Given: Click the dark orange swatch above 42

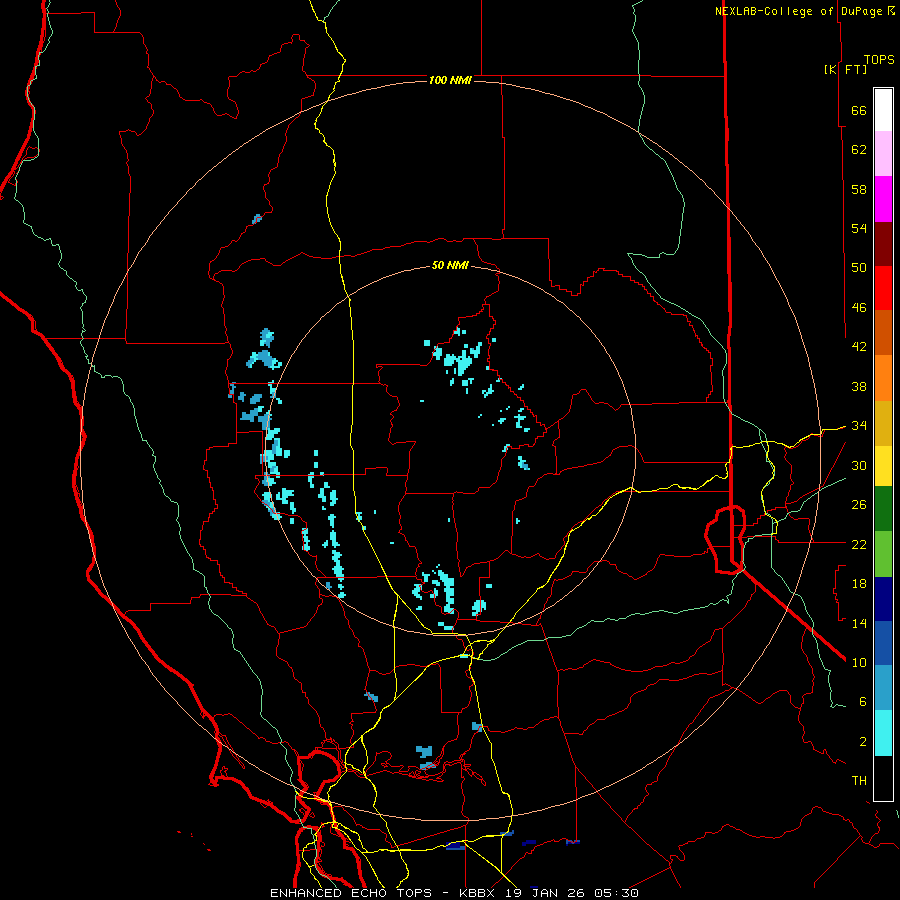Looking at the screenshot, I should coord(883,333).
